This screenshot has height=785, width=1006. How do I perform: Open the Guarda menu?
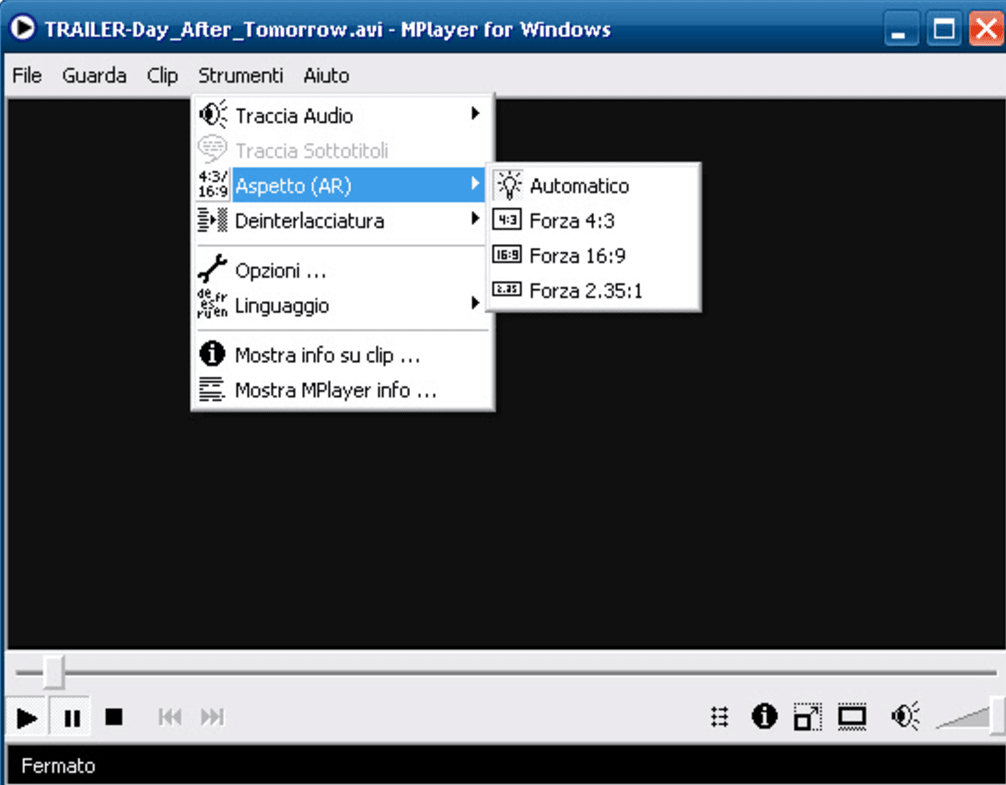point(94,75)
